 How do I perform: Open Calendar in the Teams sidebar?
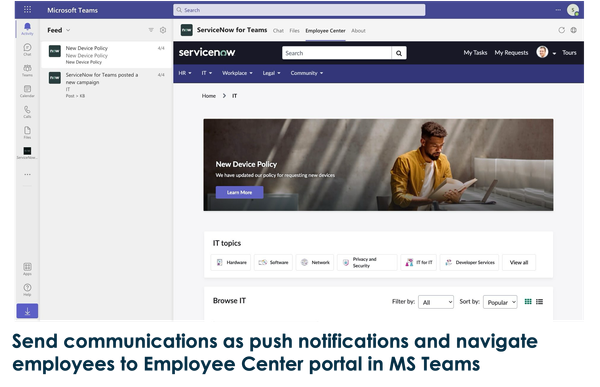tap(27, 91)
